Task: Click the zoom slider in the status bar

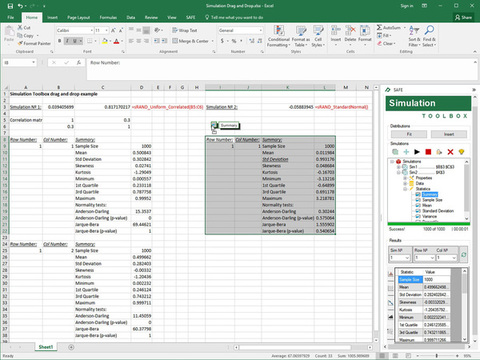Action: (x=437, y=356)
